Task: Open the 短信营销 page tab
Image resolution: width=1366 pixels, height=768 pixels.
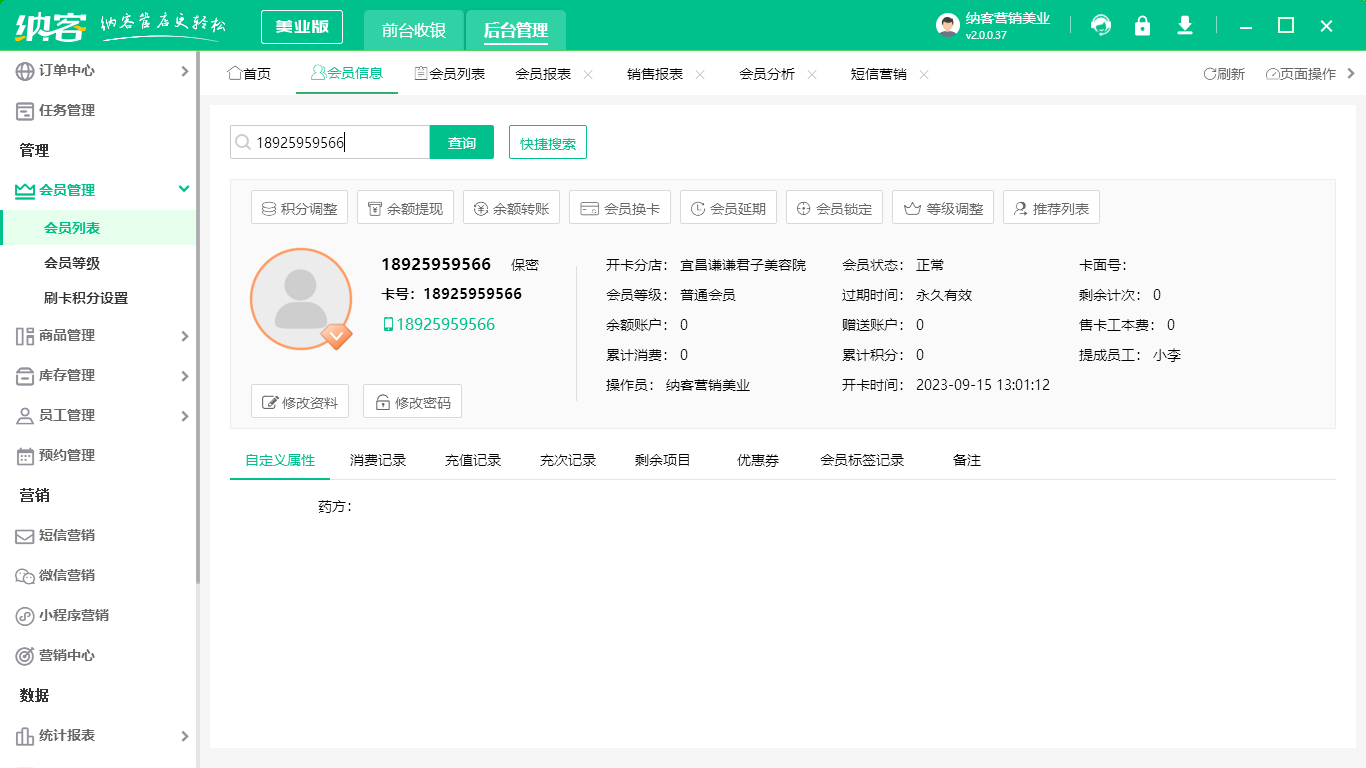Action: 879,74
